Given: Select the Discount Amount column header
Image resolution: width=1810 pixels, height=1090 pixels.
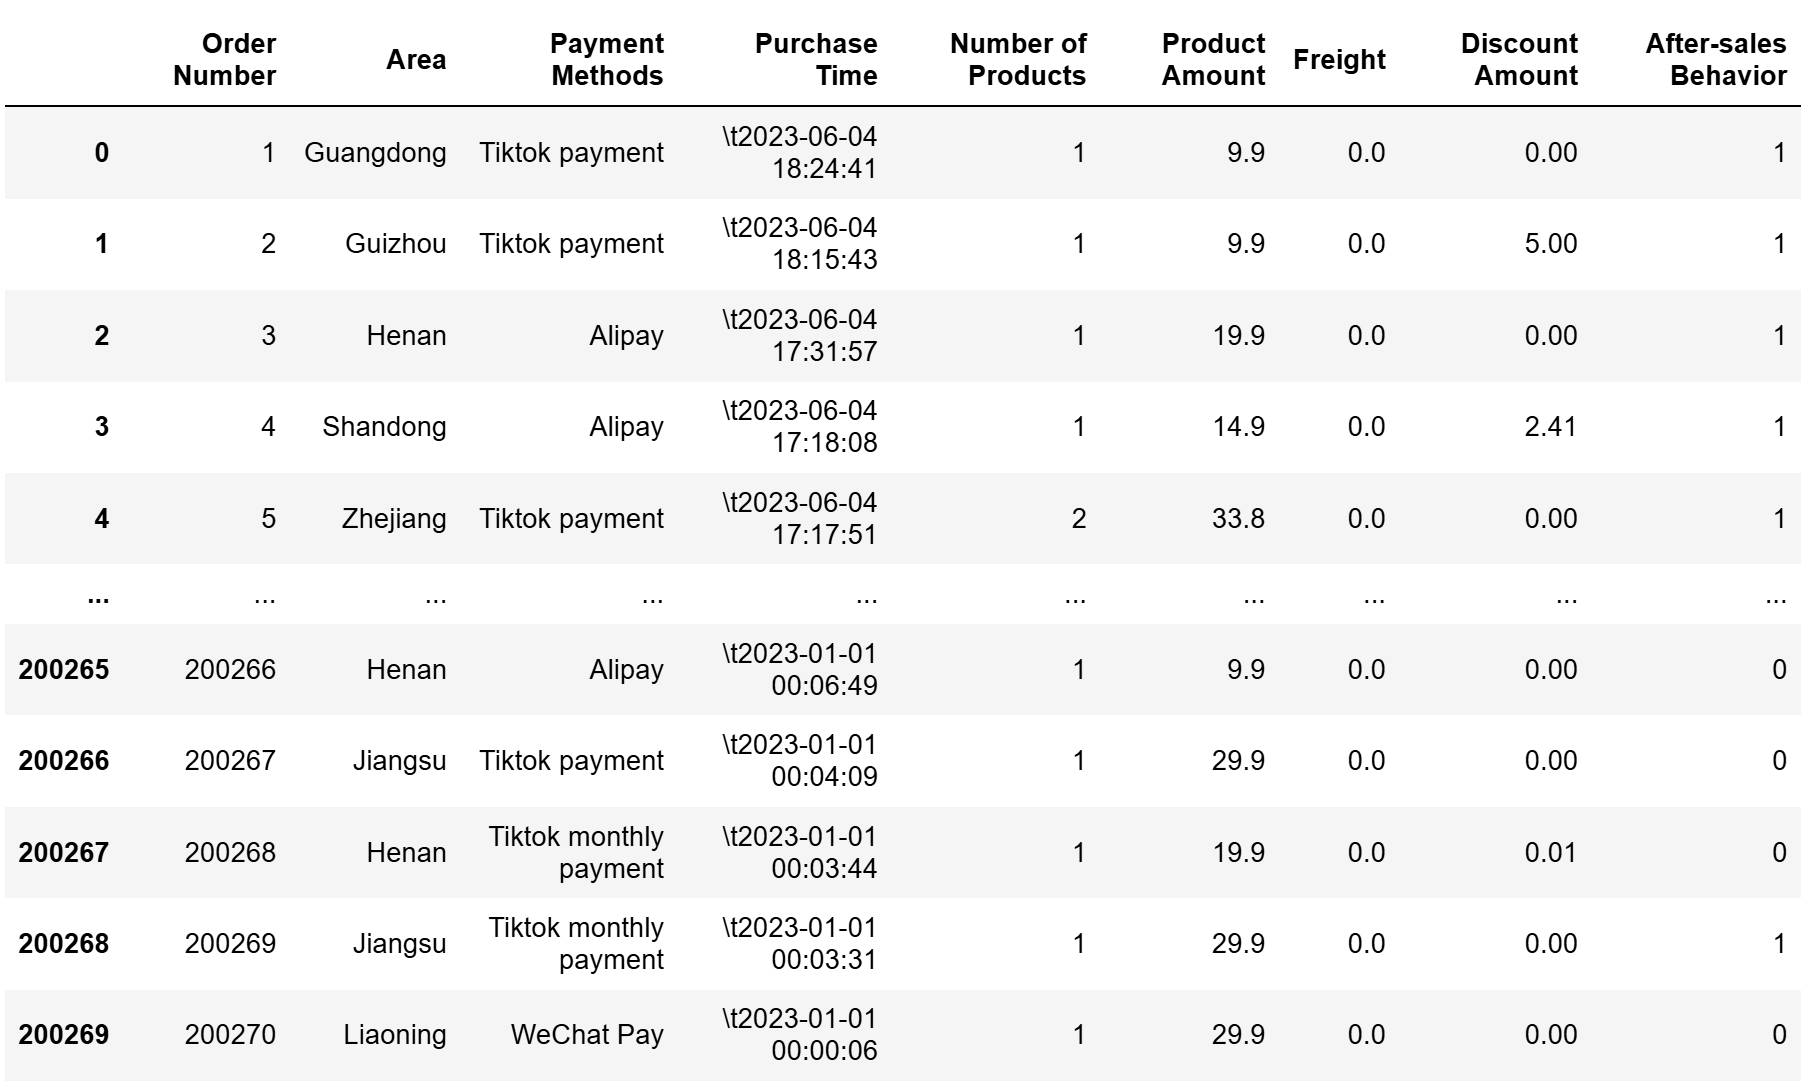Looking at the screenshot, I should coord(1519,60).
